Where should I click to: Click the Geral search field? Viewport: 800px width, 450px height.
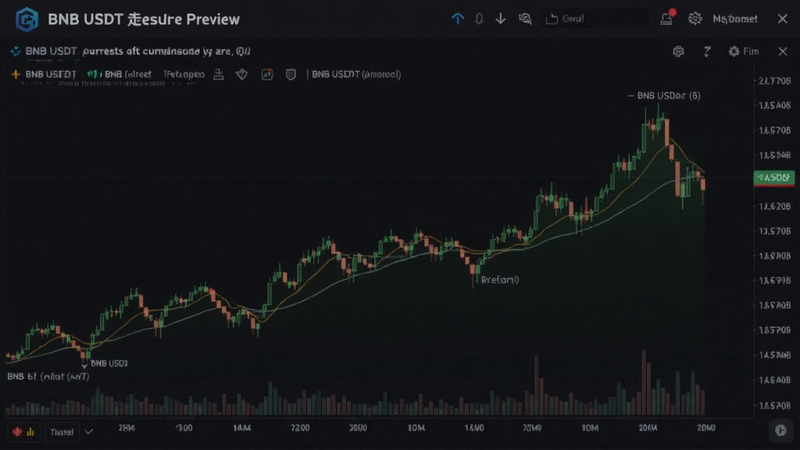pos(594,19)
